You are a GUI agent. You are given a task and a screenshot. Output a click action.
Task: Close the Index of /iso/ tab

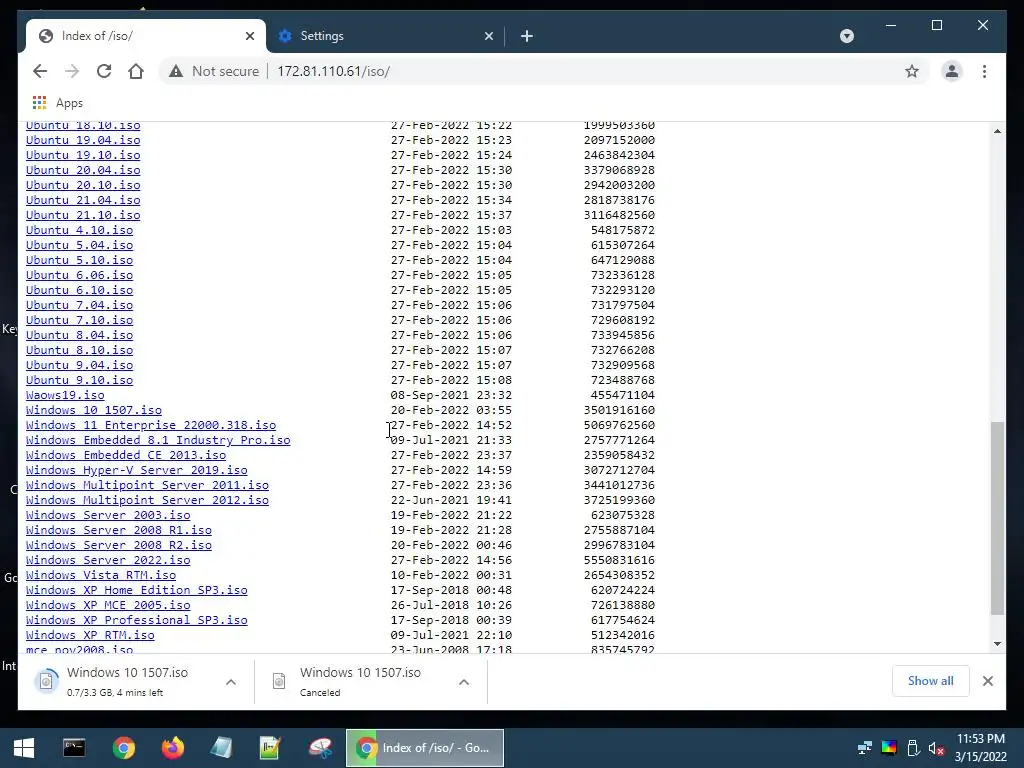(249, 36)
